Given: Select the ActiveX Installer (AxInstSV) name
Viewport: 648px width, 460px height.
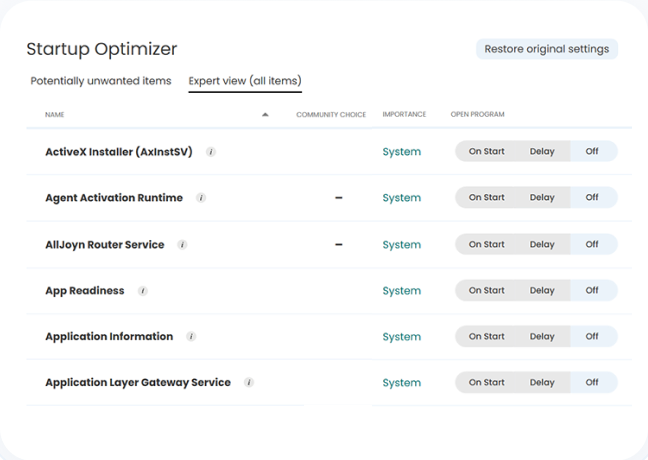Looking at the screenshot, I should 119,152.
